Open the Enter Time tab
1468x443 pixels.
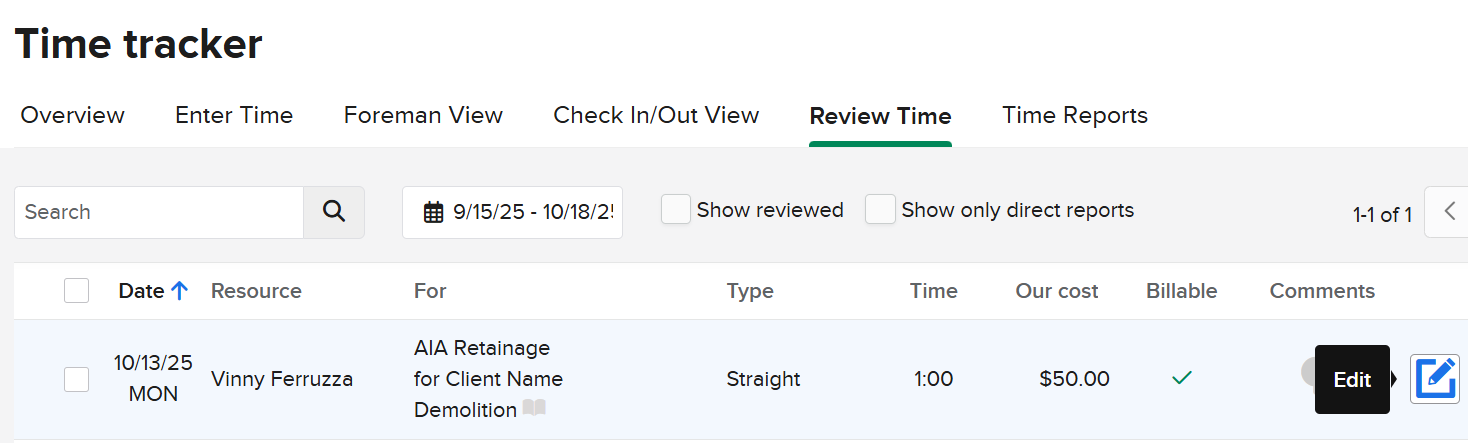(x=234, y=116)
